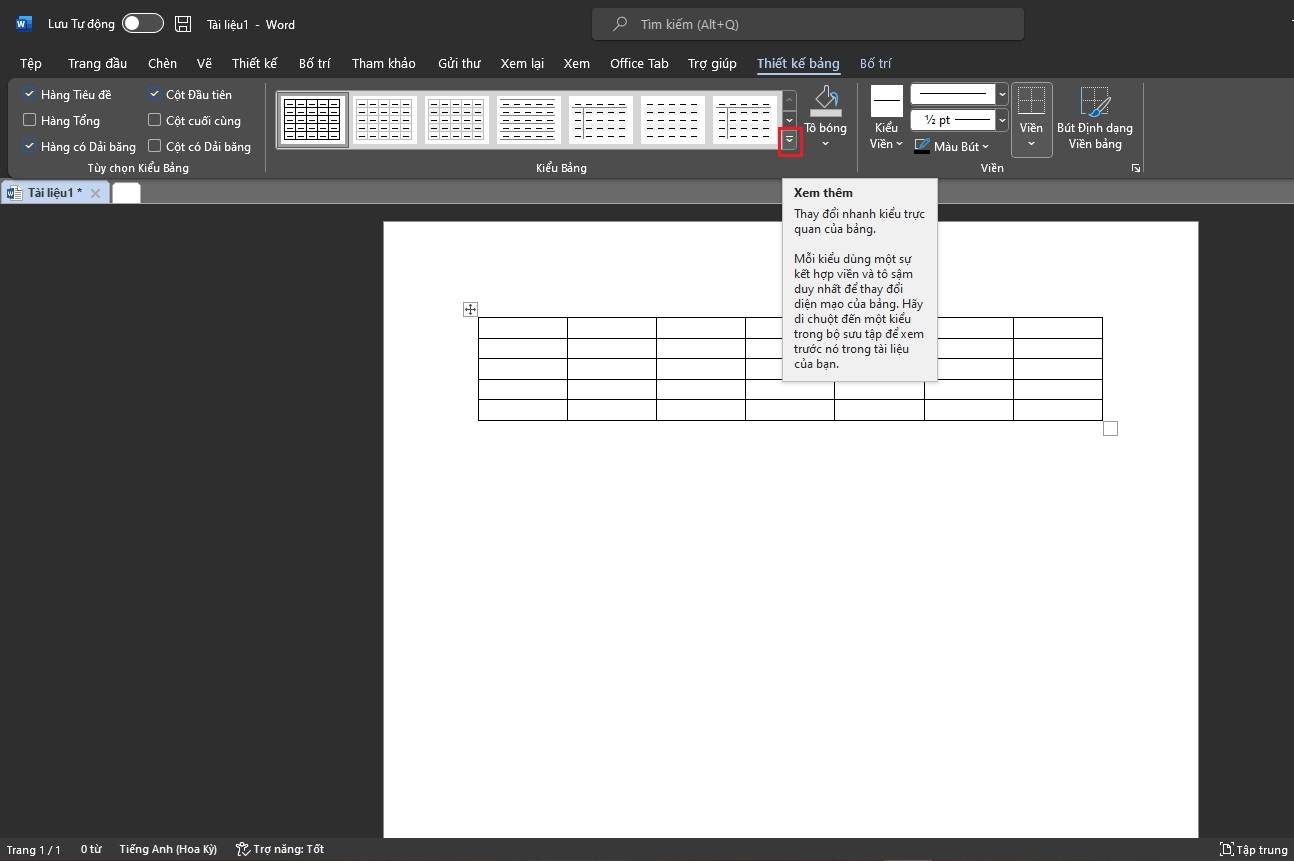Viewport: 1294px width, 861px height.
Task: Uncheck the Hàng Tiêu đề checkbox
Action: (29, 94)
